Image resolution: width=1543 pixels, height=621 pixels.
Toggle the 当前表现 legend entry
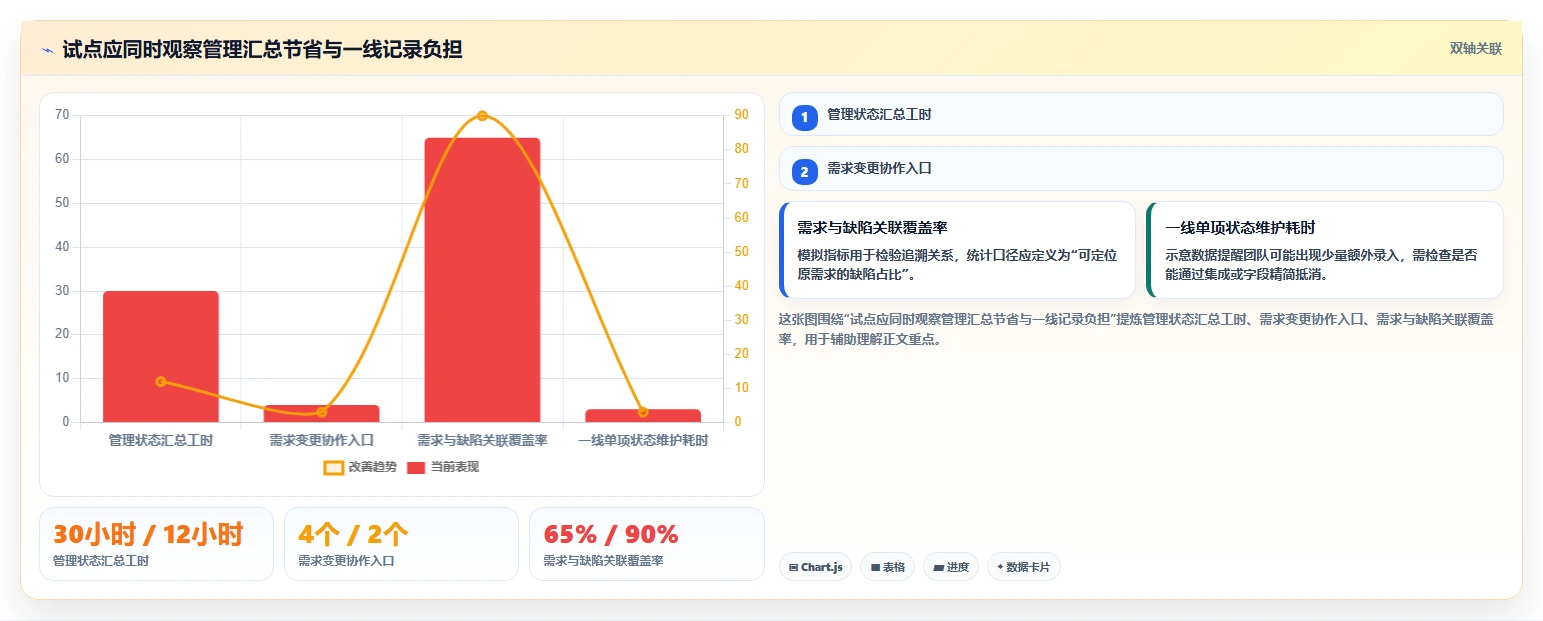coord(443,467)
